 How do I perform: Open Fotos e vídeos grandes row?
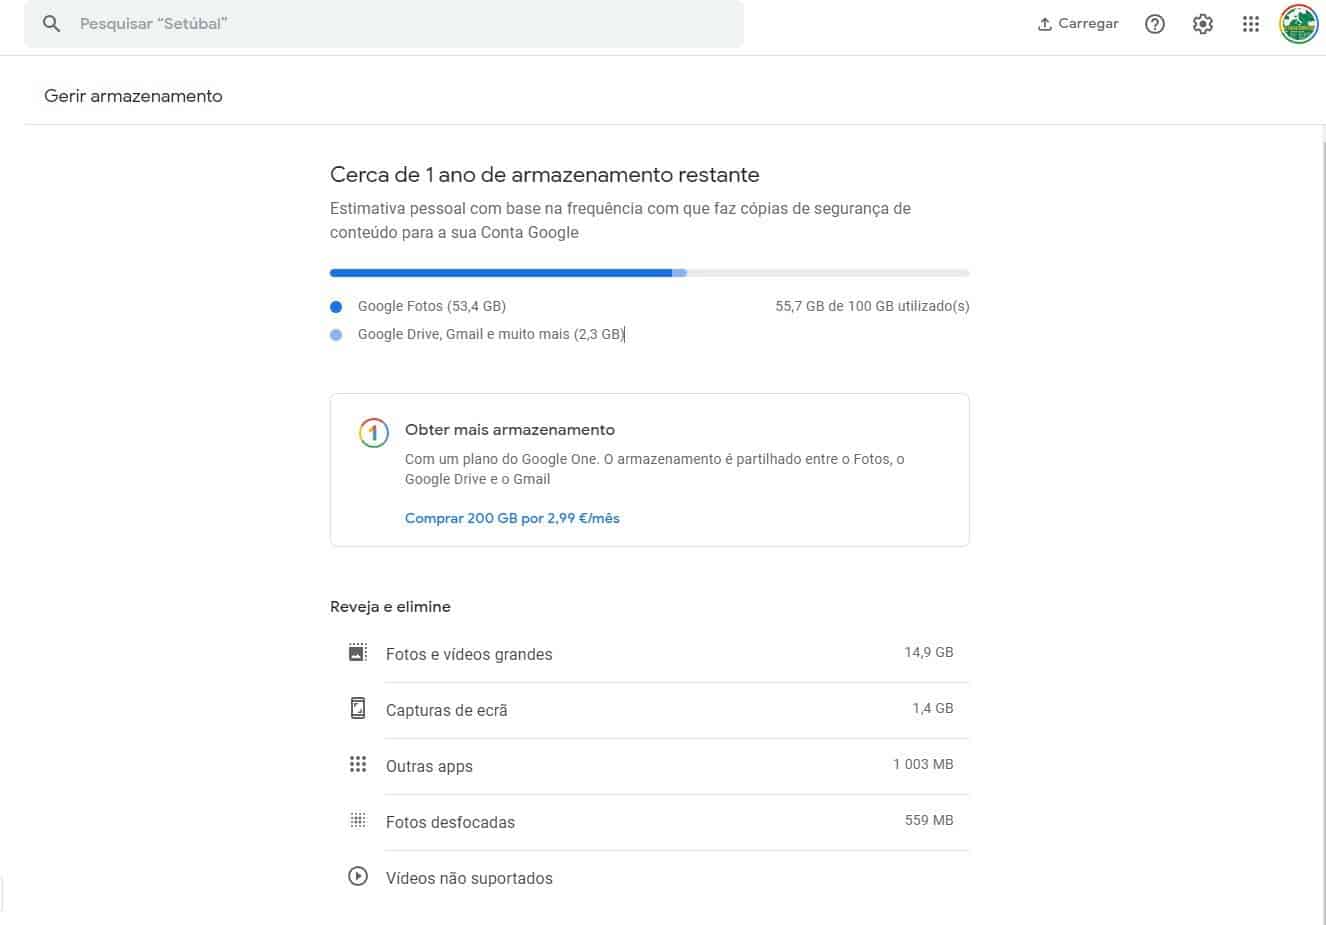pyautogui.click(x=650, y=654)
